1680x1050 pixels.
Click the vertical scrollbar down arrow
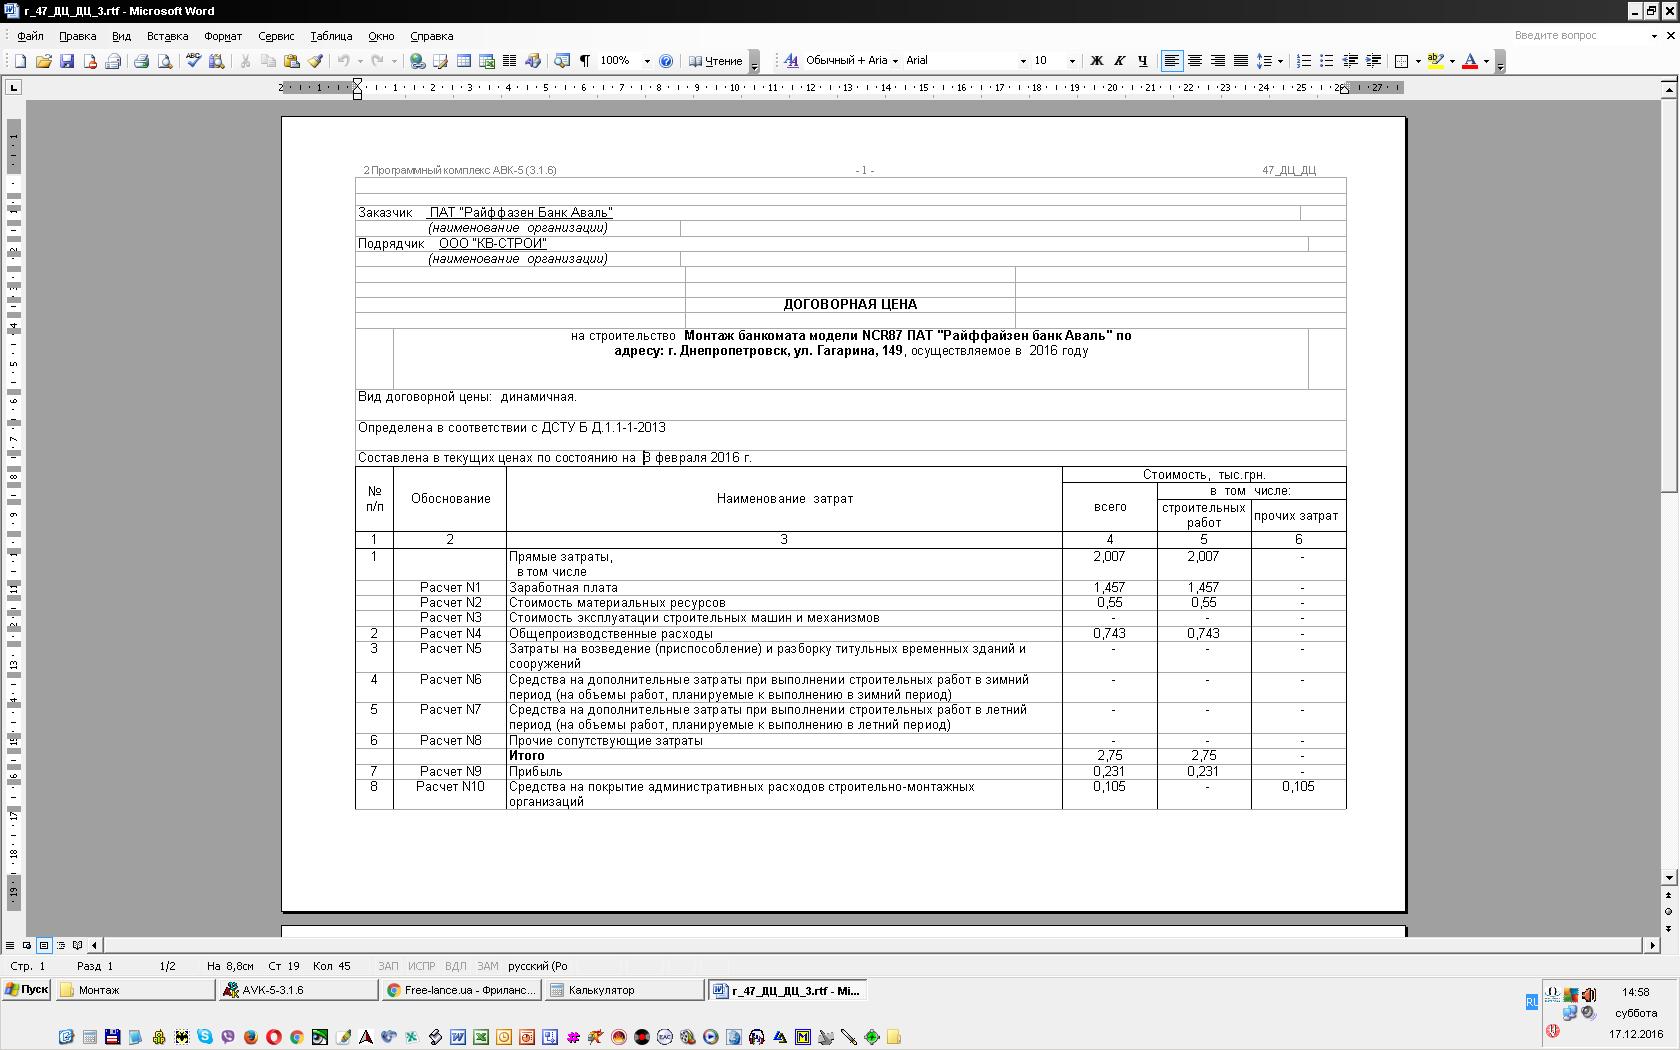[1668, 878]
